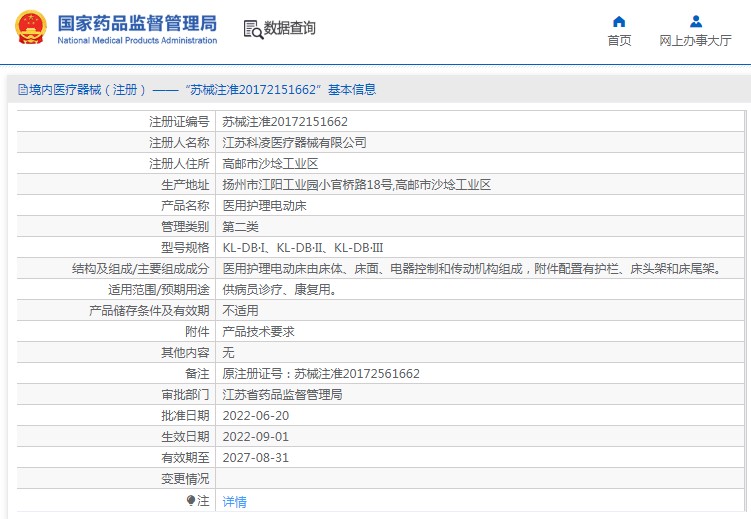Select registration number 苏械注准20172151662 value
Viewport: 751px width, 519px height.
click(285, 122)
